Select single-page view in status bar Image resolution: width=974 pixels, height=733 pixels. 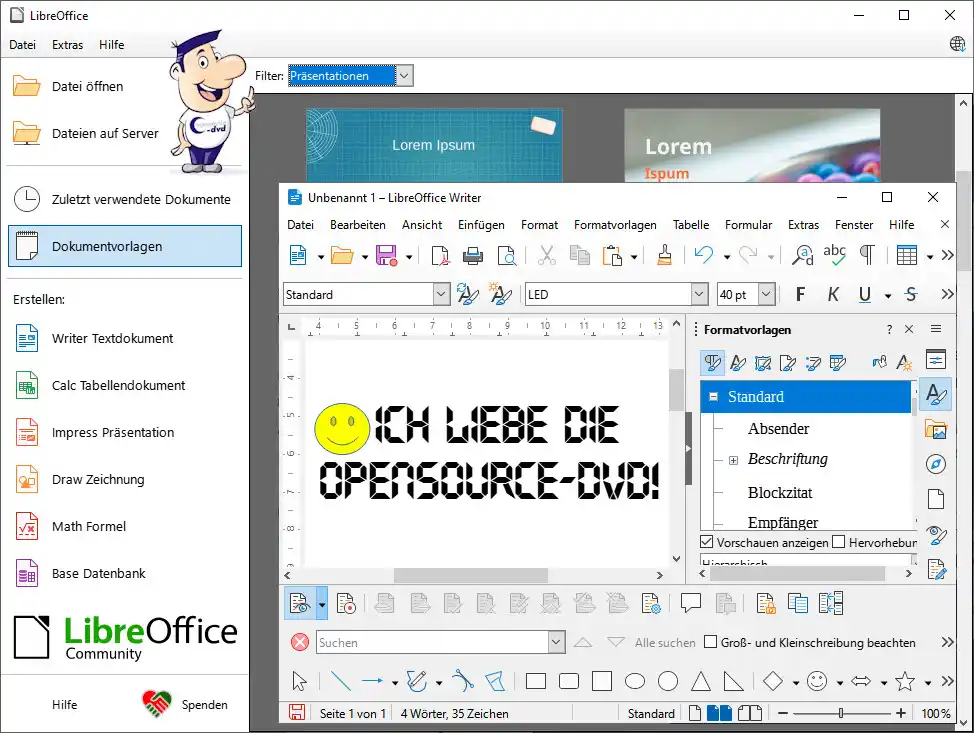[x=695, y=713]
